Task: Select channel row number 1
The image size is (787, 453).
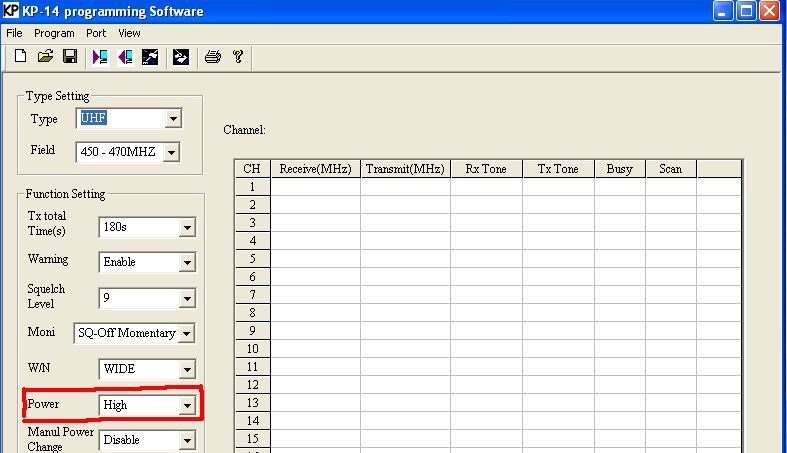Action: [252, 187]
